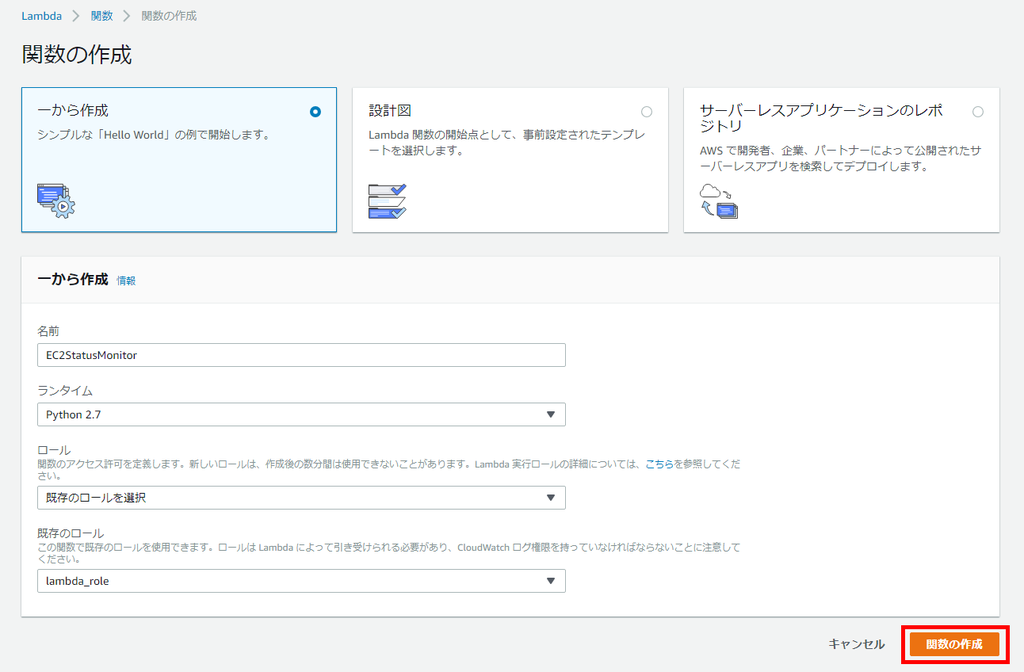The image size is (1024, 672).
Task: Open the lambda_role existing-role dropdown
Action: pos(301,581)
